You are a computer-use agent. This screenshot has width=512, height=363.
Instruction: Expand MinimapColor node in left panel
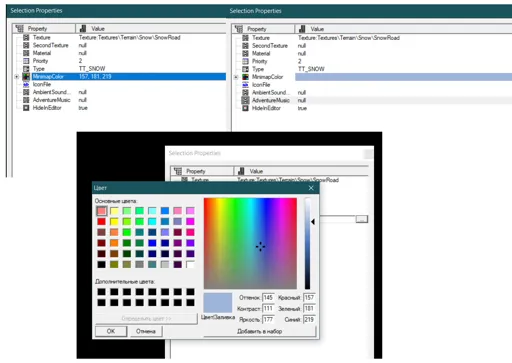(16, 77)
